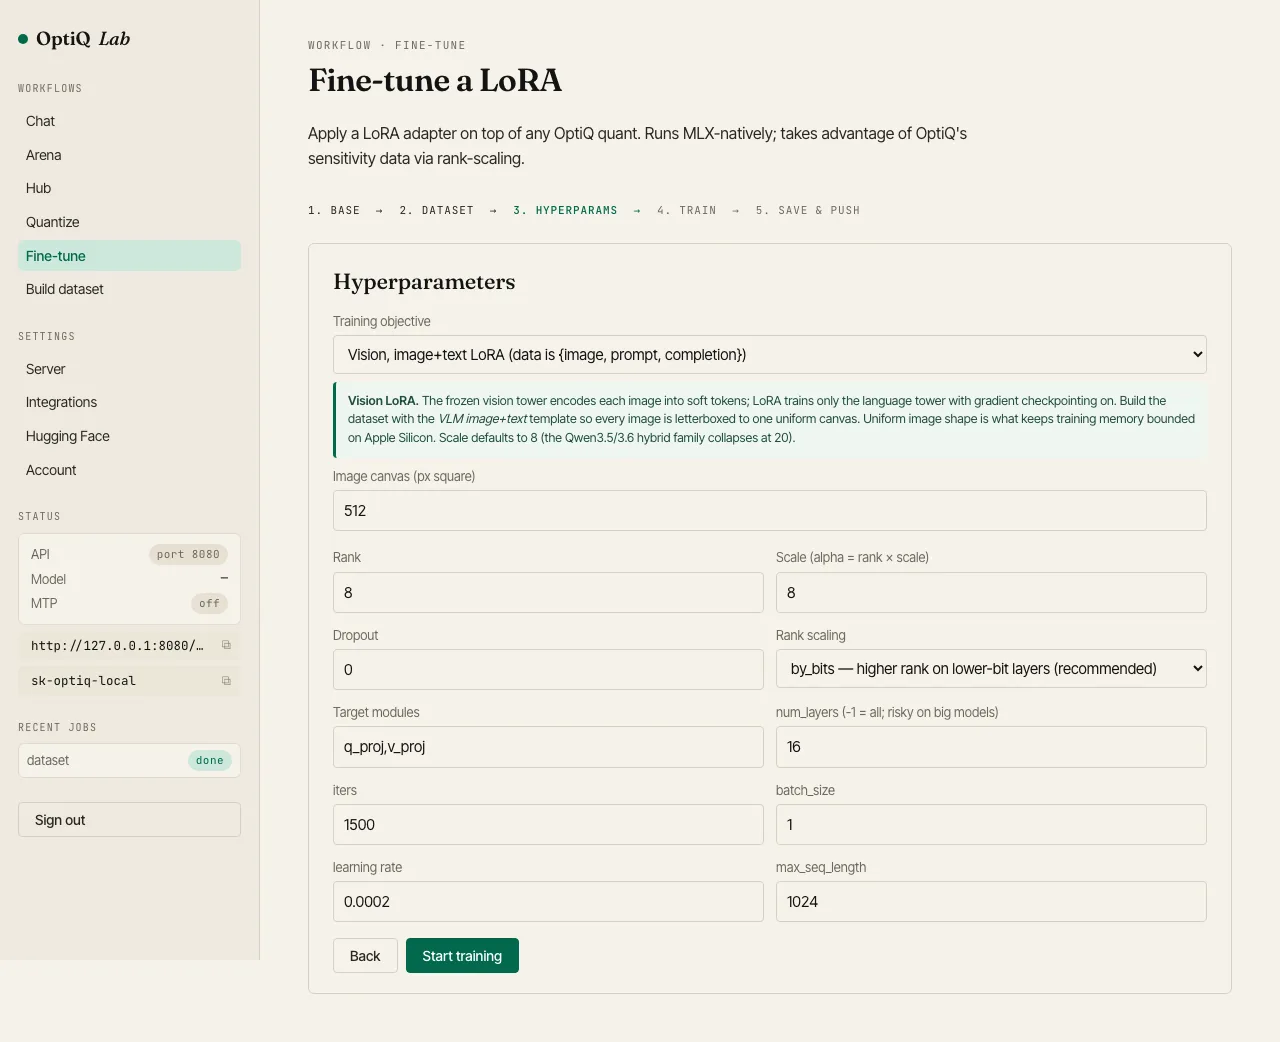Open Build dataset
The image size is (1280, 1042).
pyautogui.click(x=129, y=289)
